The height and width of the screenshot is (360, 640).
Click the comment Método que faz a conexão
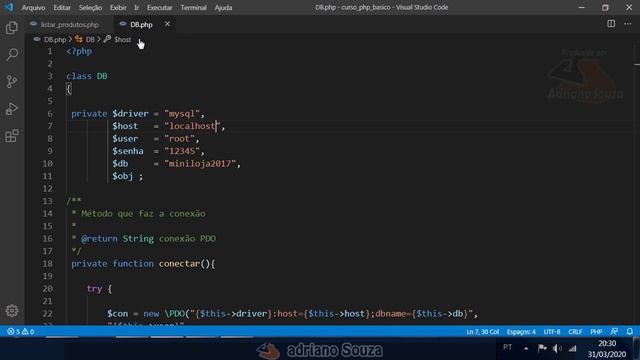[x=143, y=213]
